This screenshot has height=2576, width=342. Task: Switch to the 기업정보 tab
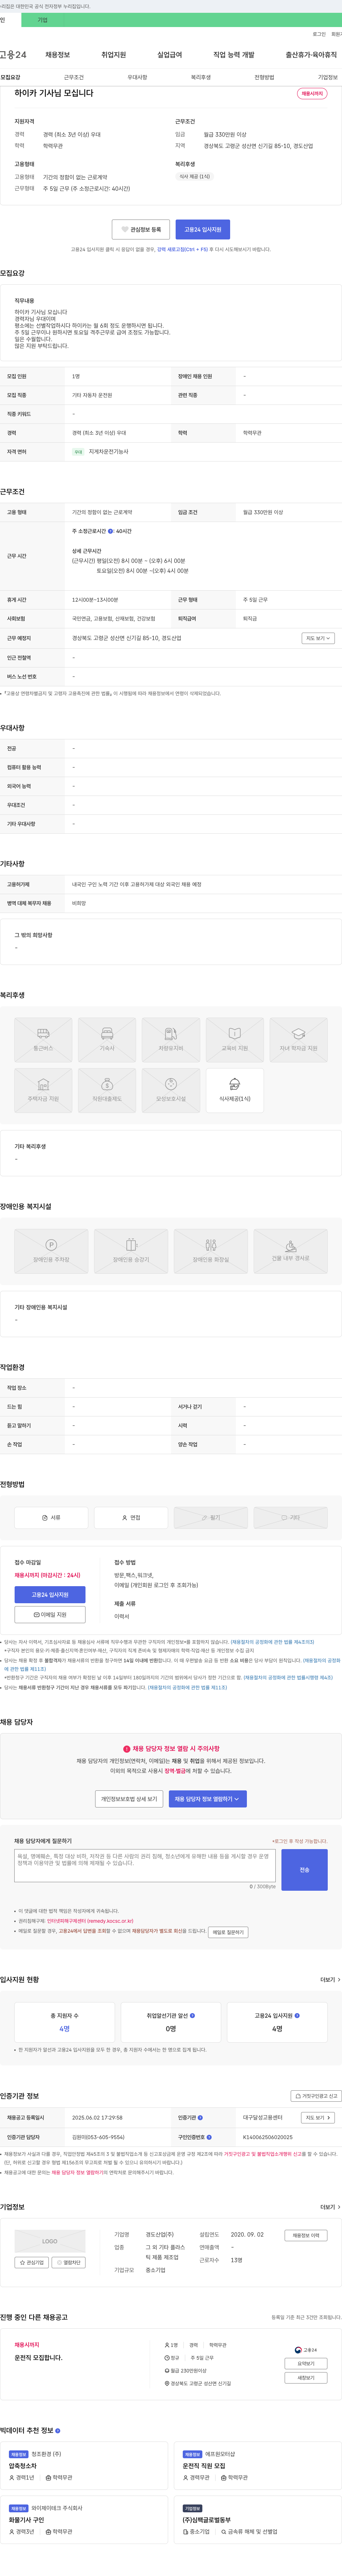328,77
